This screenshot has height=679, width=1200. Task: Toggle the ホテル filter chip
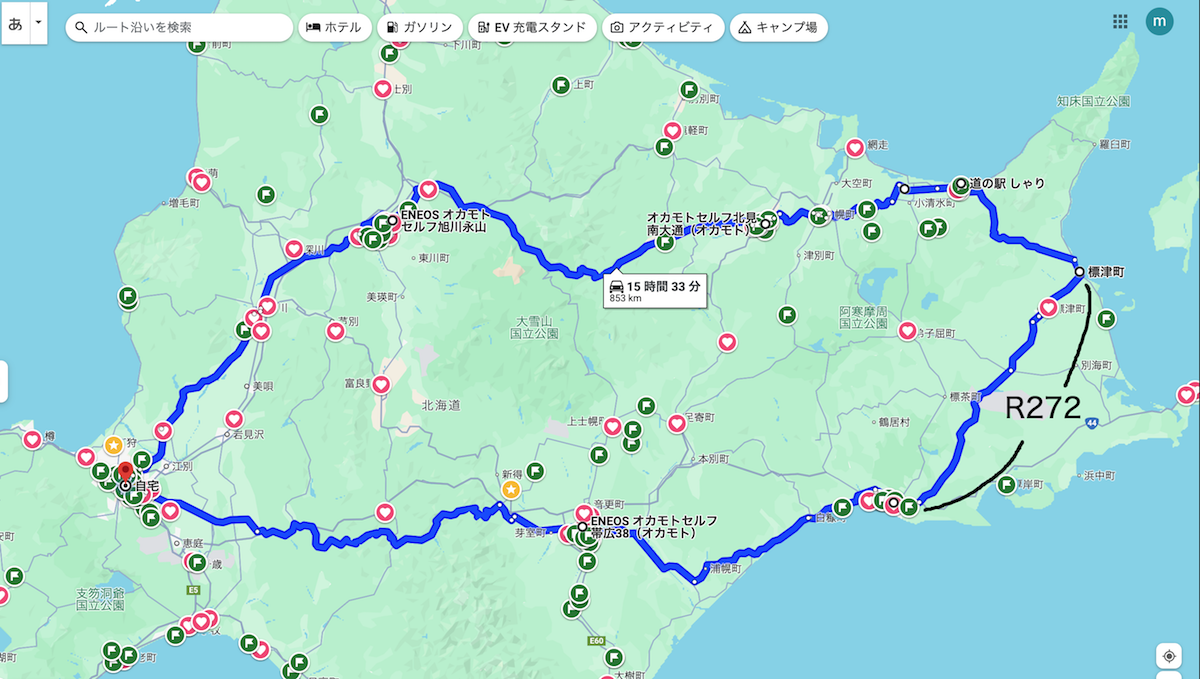point(335,28)
